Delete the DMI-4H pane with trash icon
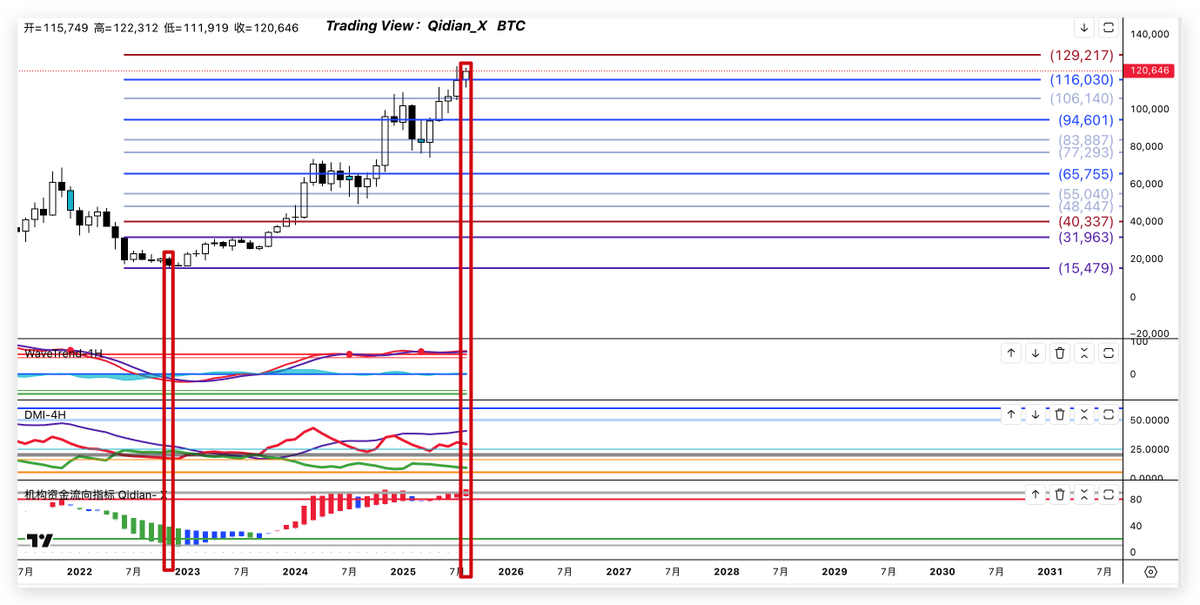This screenshot has height=605, width=1200. [x=1060, y=414]
